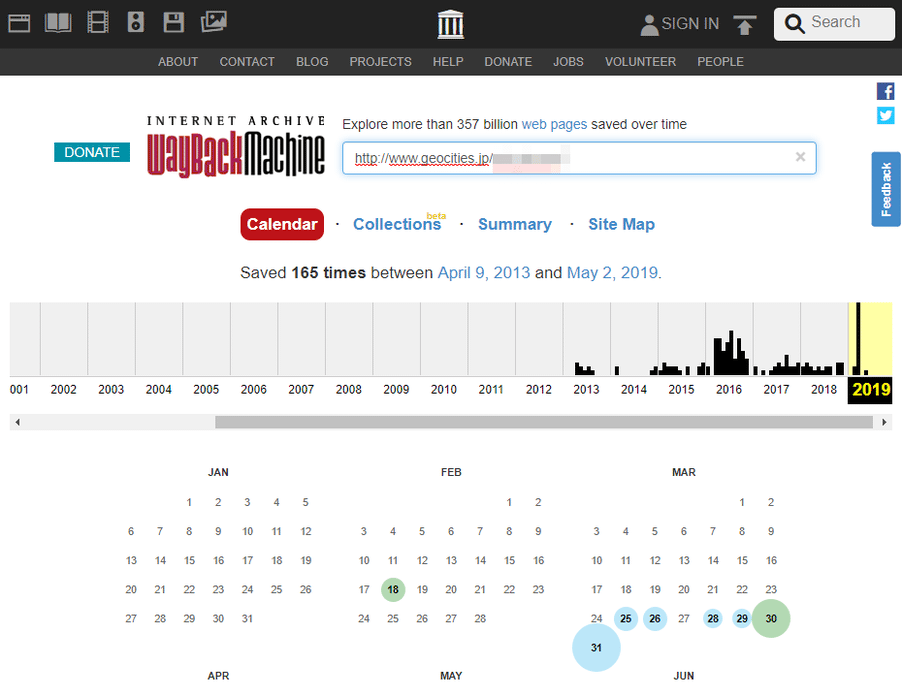Click the timeline scrollbar right arrow
The width and height of the screenshot is (902, 696).
coord(884,422)
